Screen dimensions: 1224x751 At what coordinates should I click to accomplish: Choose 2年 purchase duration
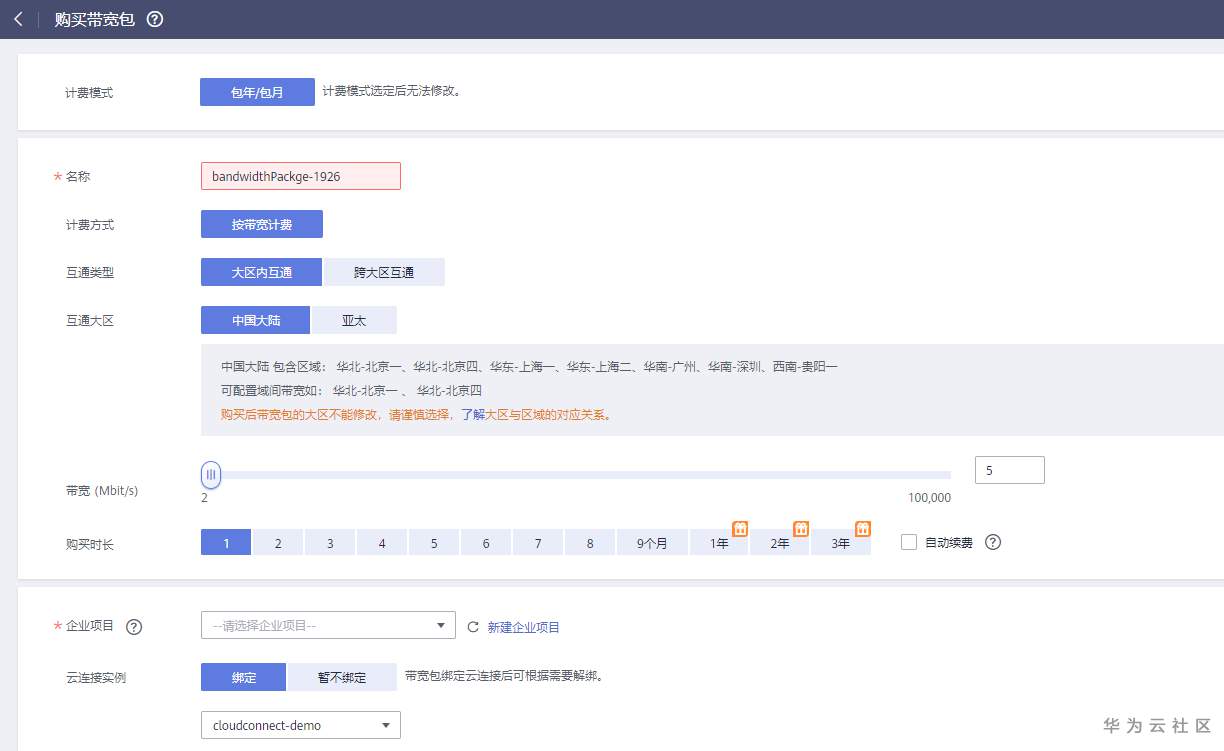coord(779,542)
